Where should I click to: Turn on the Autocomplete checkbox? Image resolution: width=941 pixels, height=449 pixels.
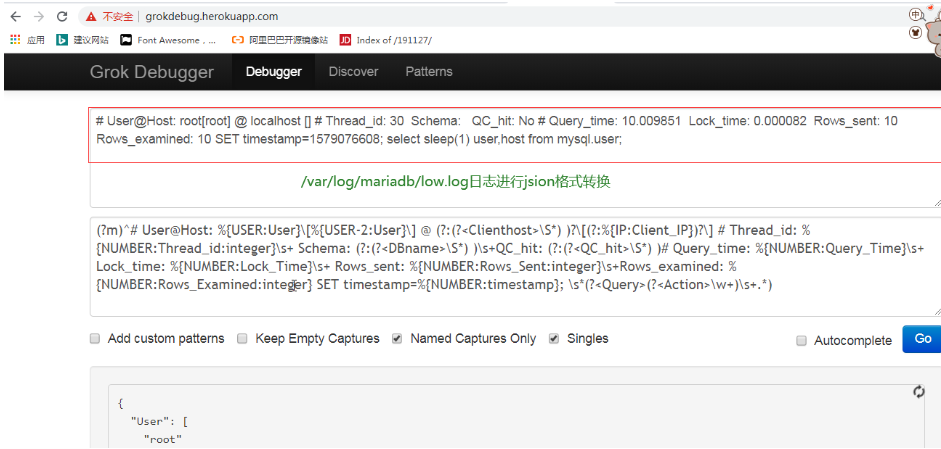coord(801,341)
